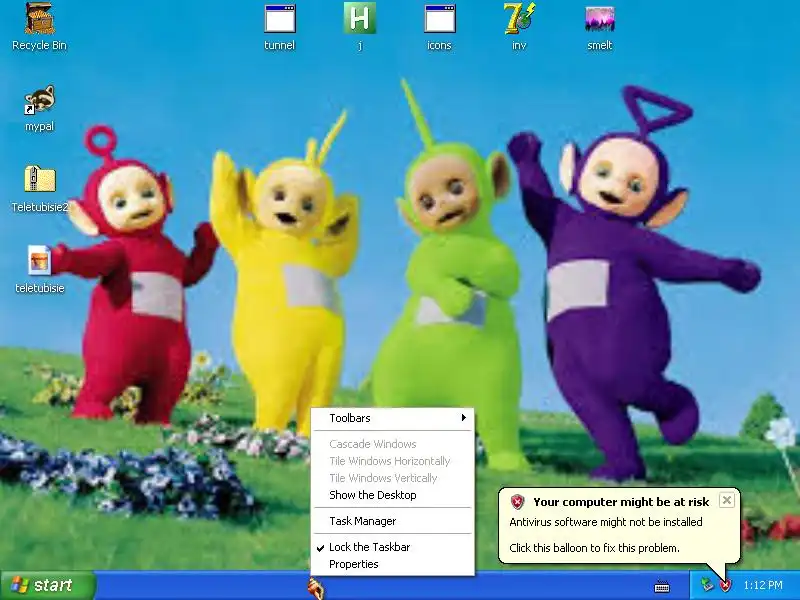The width and height of the screenshot is (800, 600).
Task: Click the Safely Remove Hardware tray icon
Action: tap(707, 585)
